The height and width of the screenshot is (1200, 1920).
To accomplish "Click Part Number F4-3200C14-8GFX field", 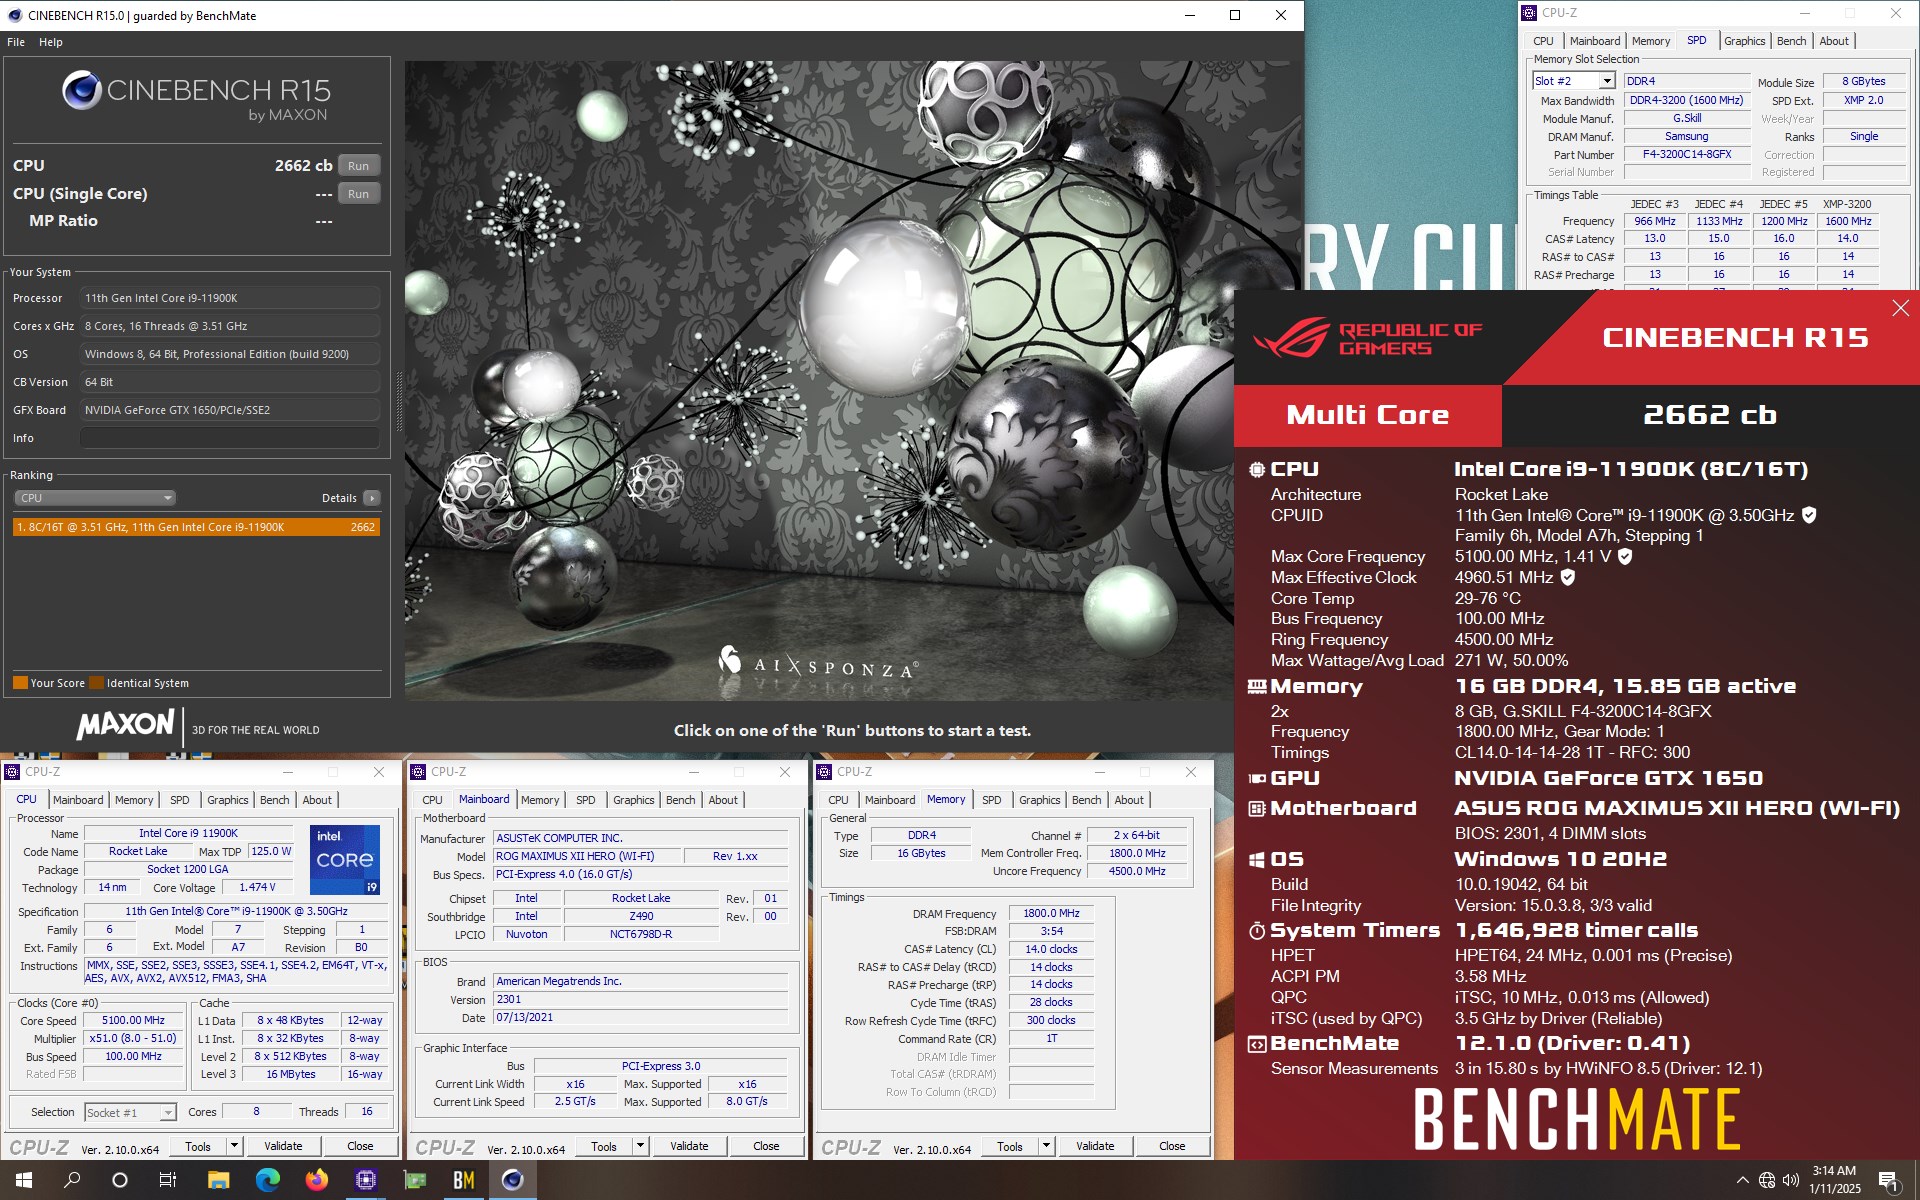I will click(x=1687, y=155).
